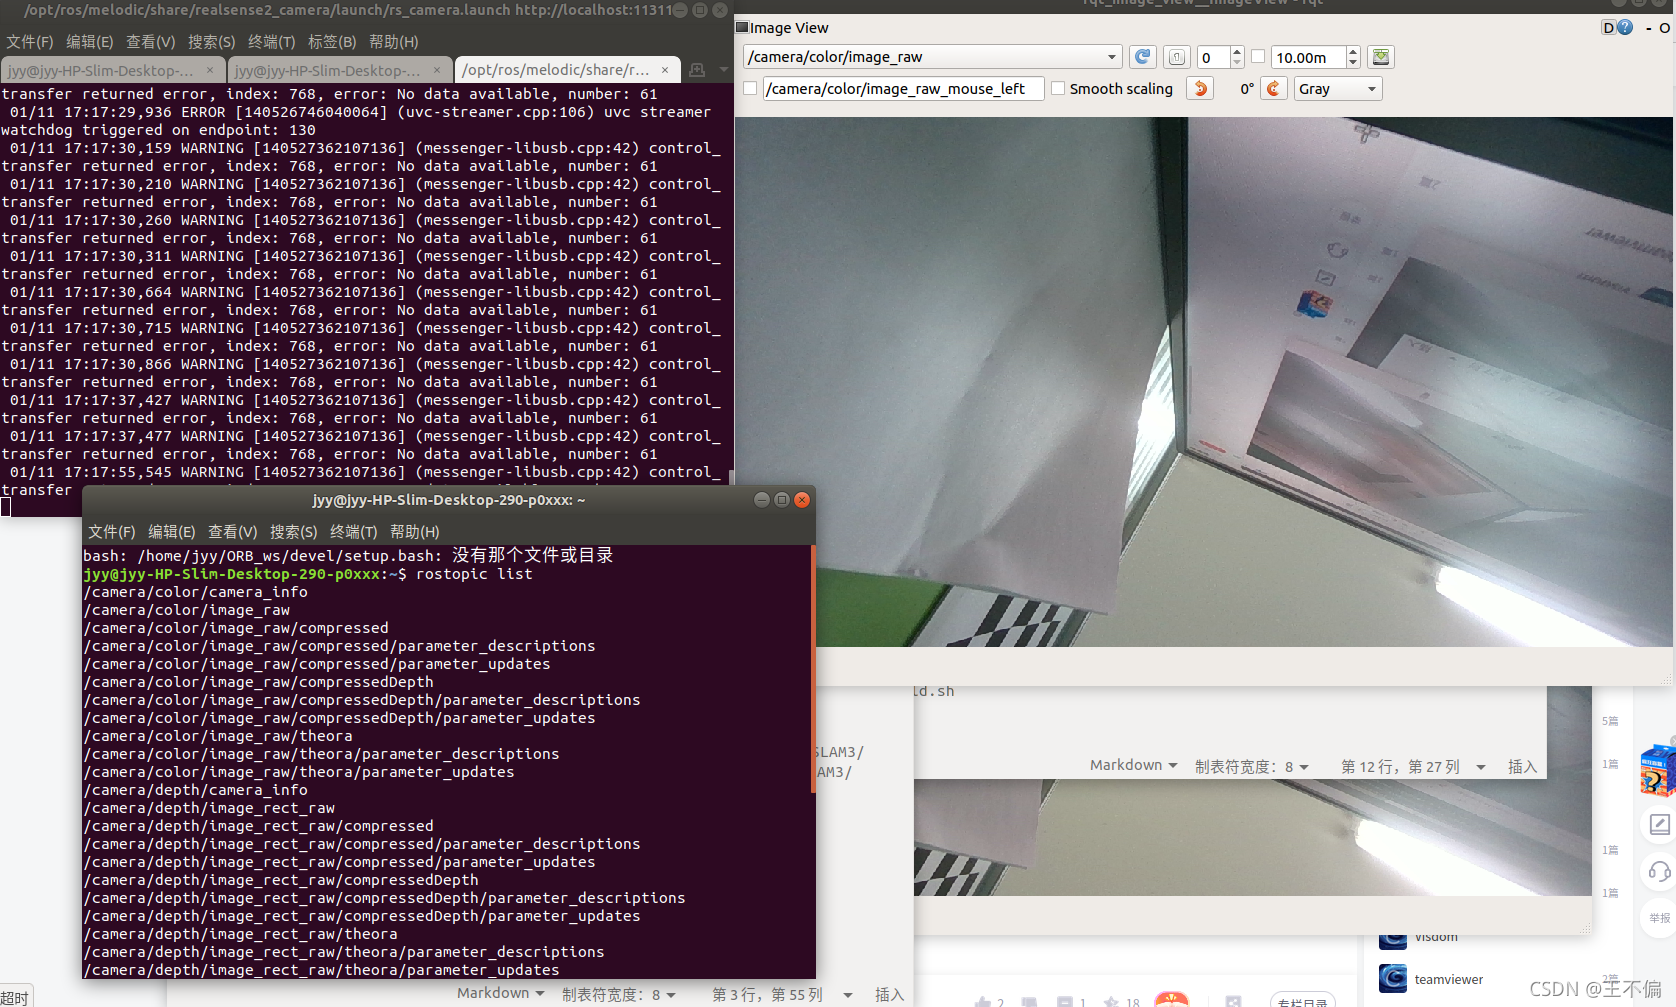Click 插入 mode in the 第 3 行 status bar

tap(889, 995)
